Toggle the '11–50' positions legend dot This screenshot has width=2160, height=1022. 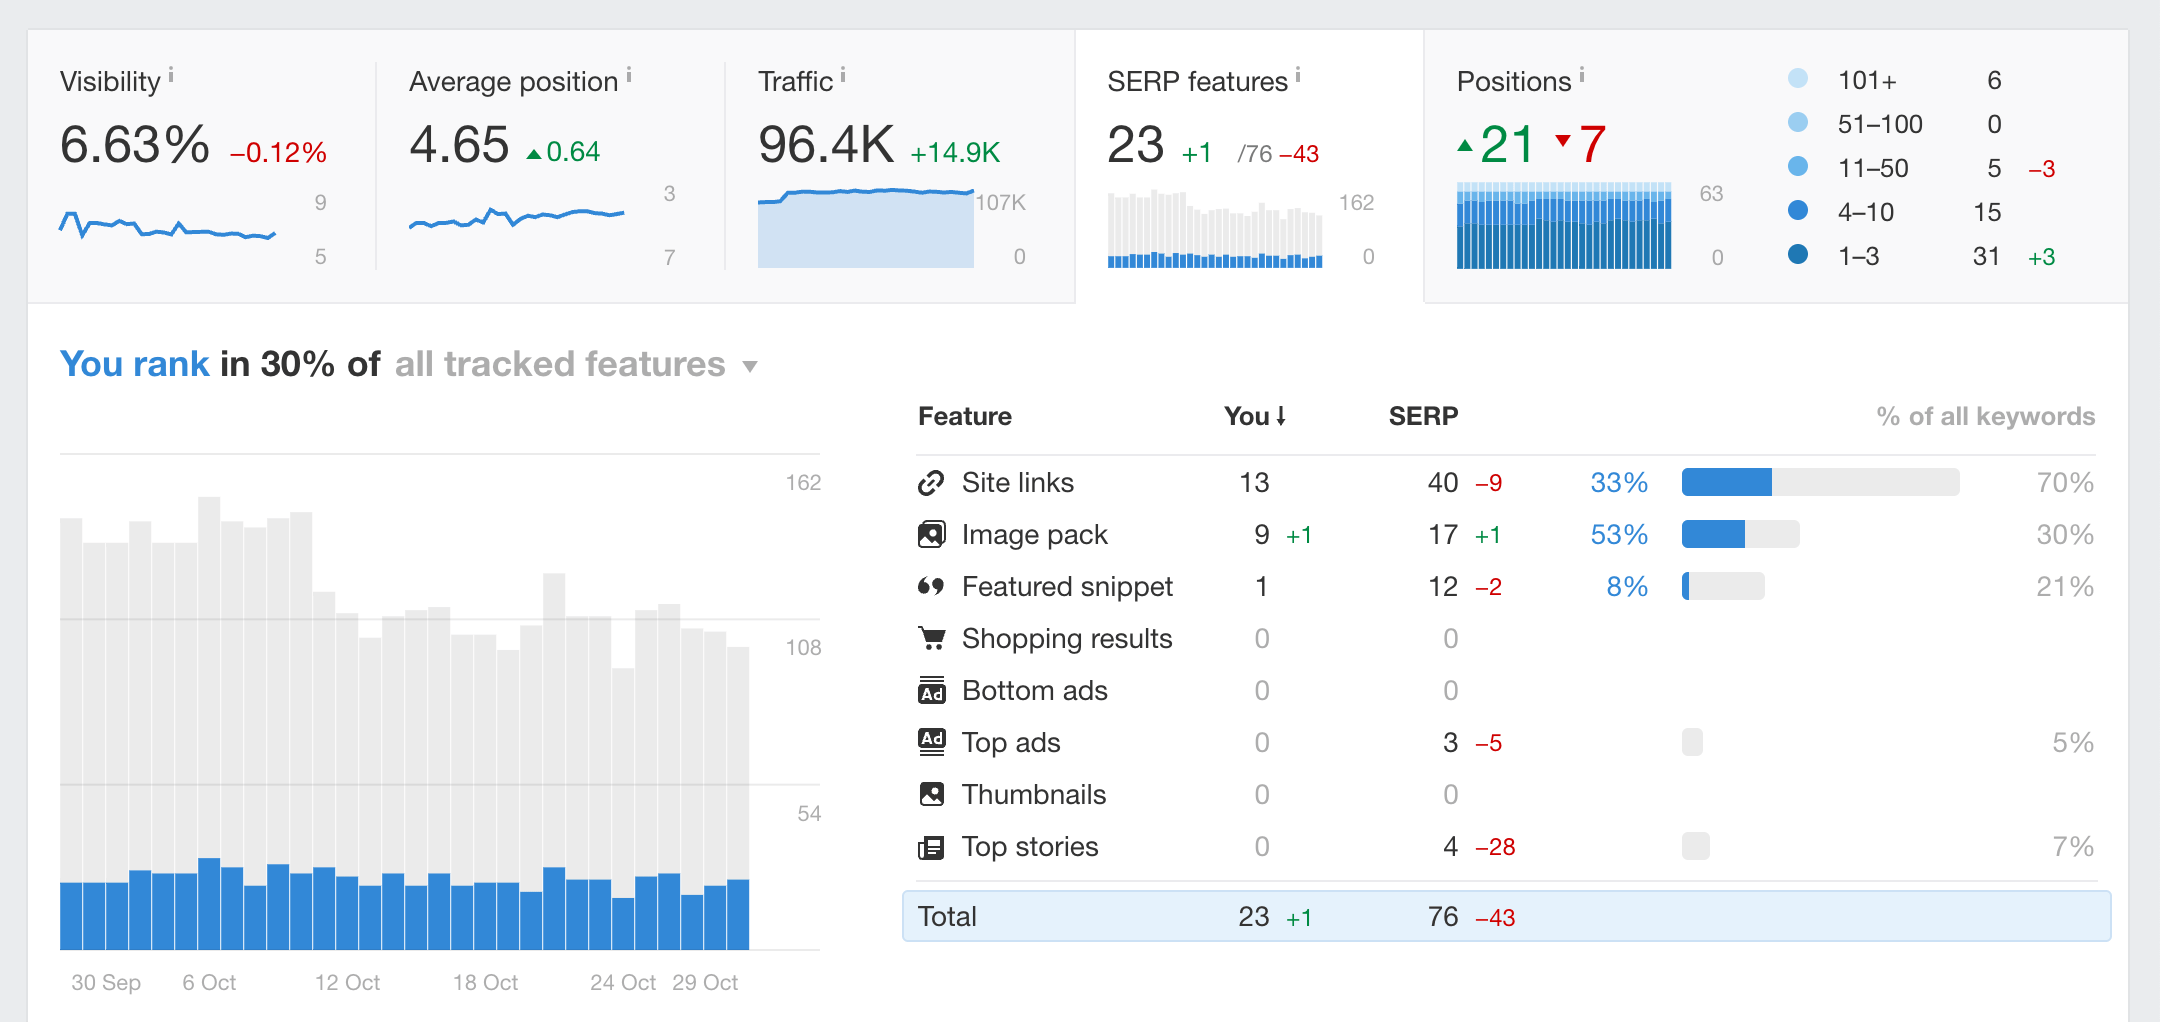[1798, 167]
